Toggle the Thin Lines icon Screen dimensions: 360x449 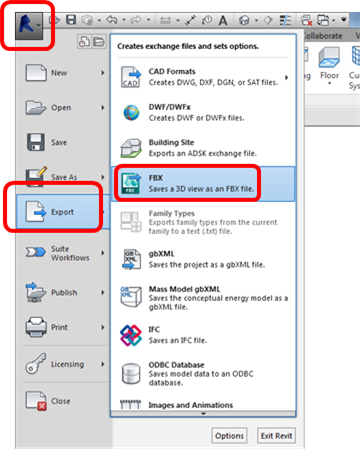[285, 20]
